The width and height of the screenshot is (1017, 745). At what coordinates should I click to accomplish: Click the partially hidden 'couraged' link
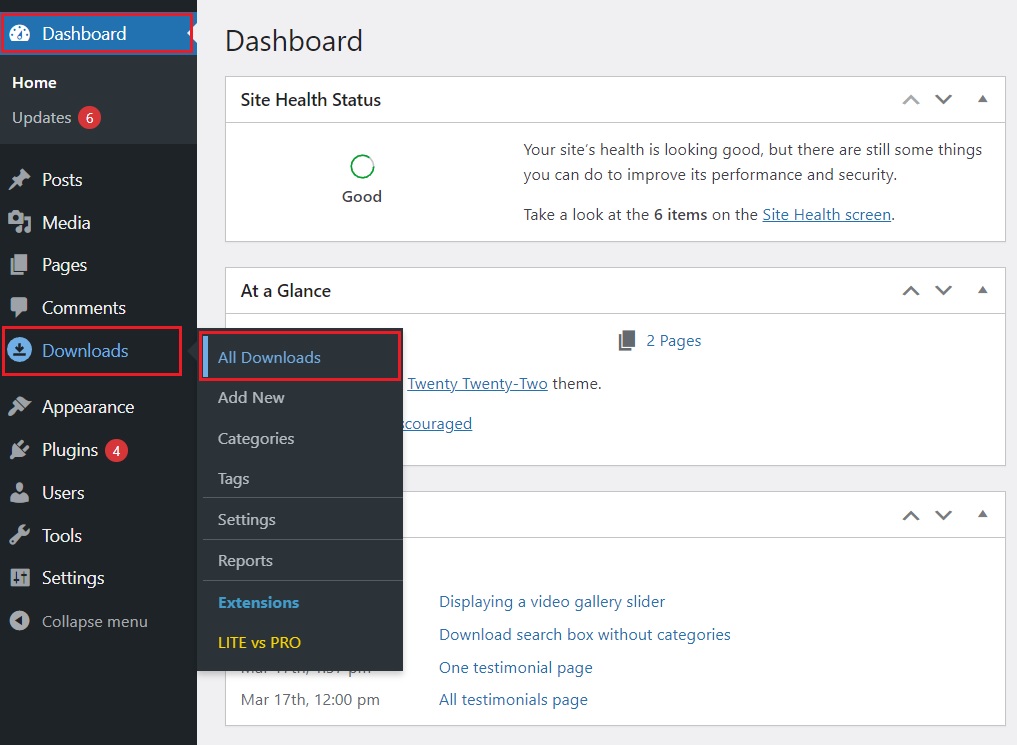pyautogui.click(x=437, y=423)
